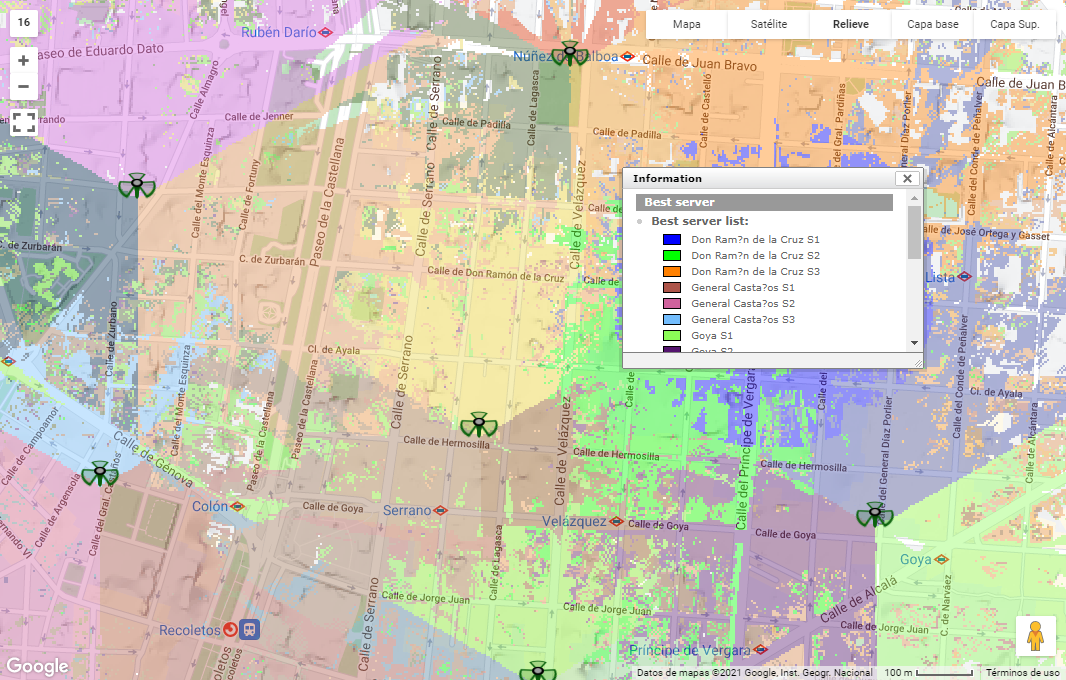Viewport: 1066px width, 680px height.
Task: Select Don Ram?n de la Cruz S2 label
Action: tap(755, 256)
